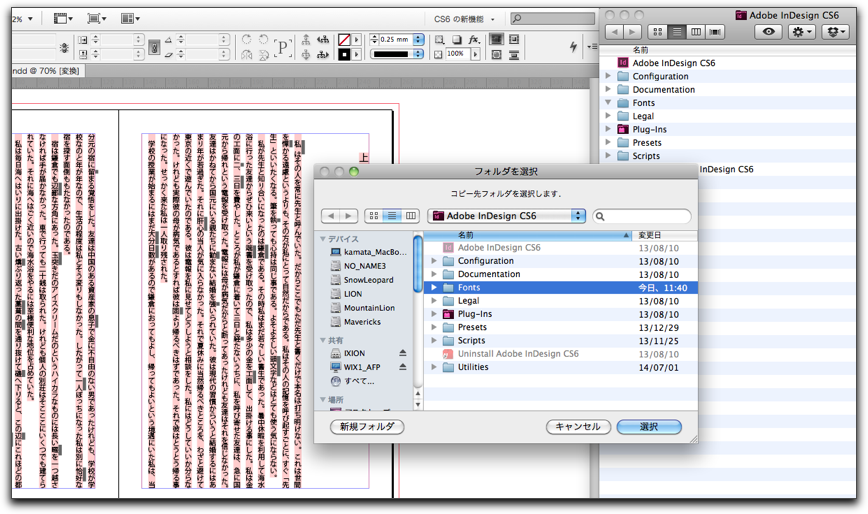868x514 pixels.
Task: Click the Quick Apply lightning bolt icon
Action: pos(573,47)
